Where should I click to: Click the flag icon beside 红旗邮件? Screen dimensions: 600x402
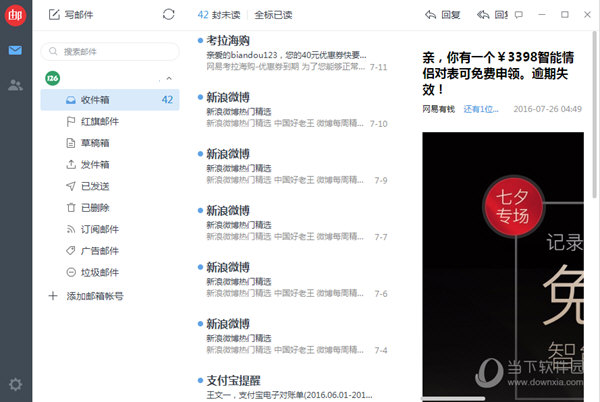click(71, 122)
